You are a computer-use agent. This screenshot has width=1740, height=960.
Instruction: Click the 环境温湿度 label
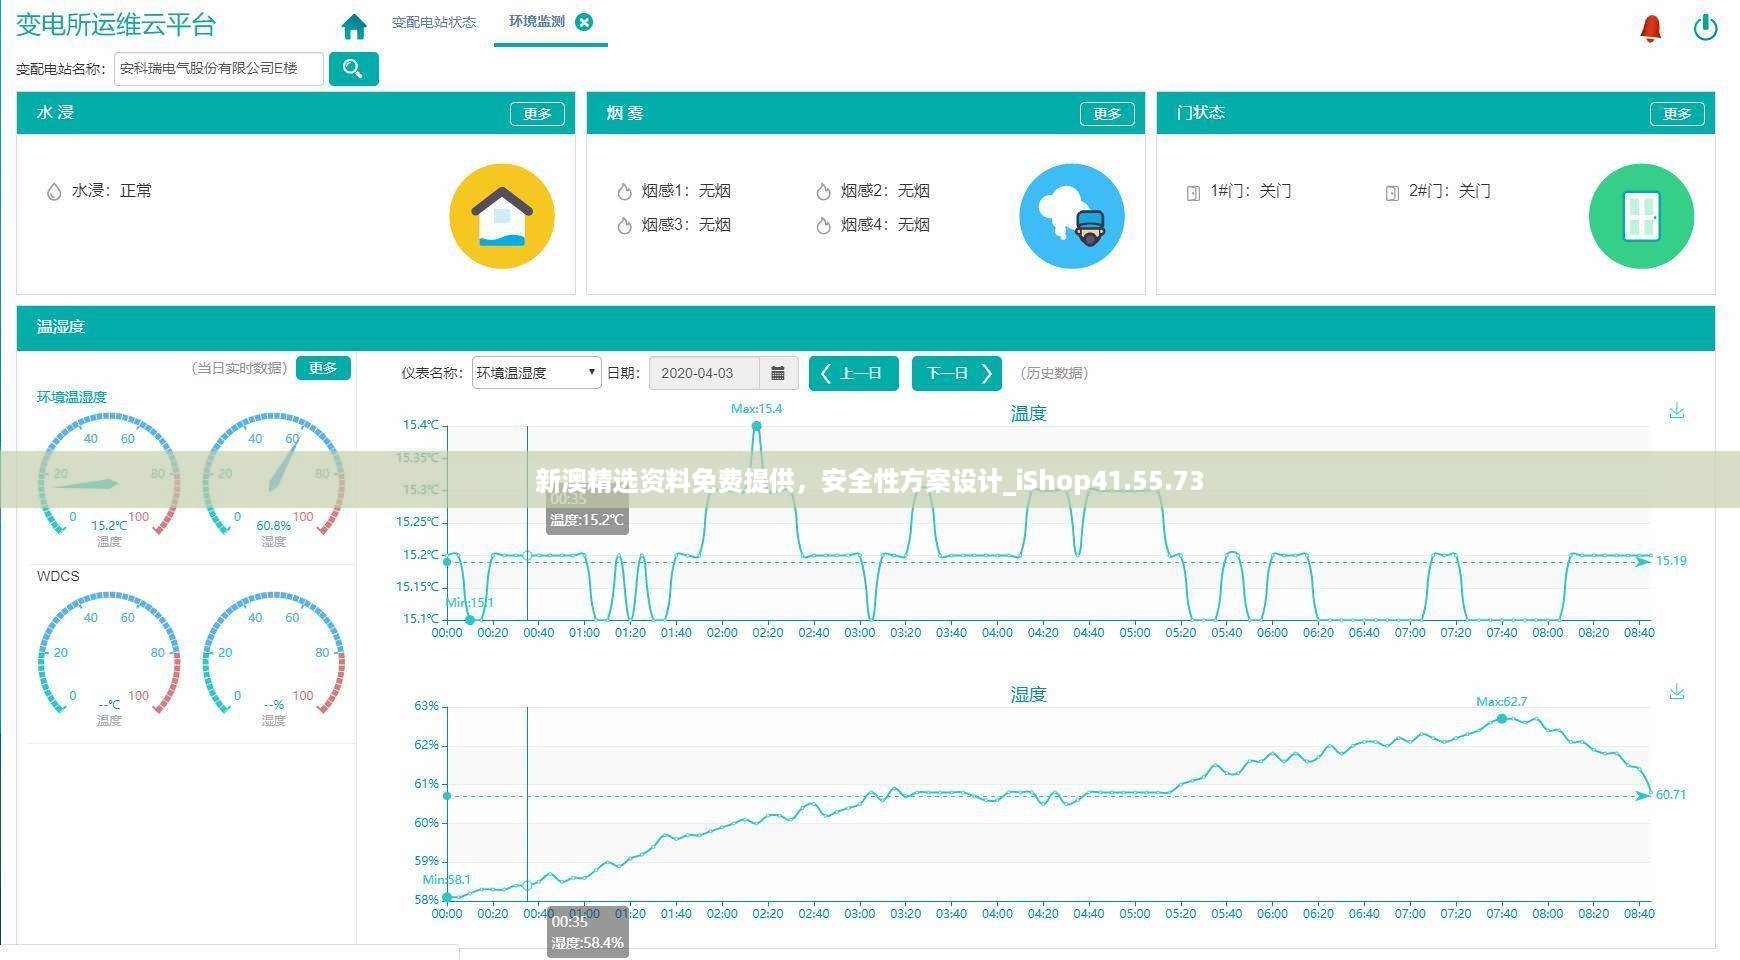tap(72, 397)
